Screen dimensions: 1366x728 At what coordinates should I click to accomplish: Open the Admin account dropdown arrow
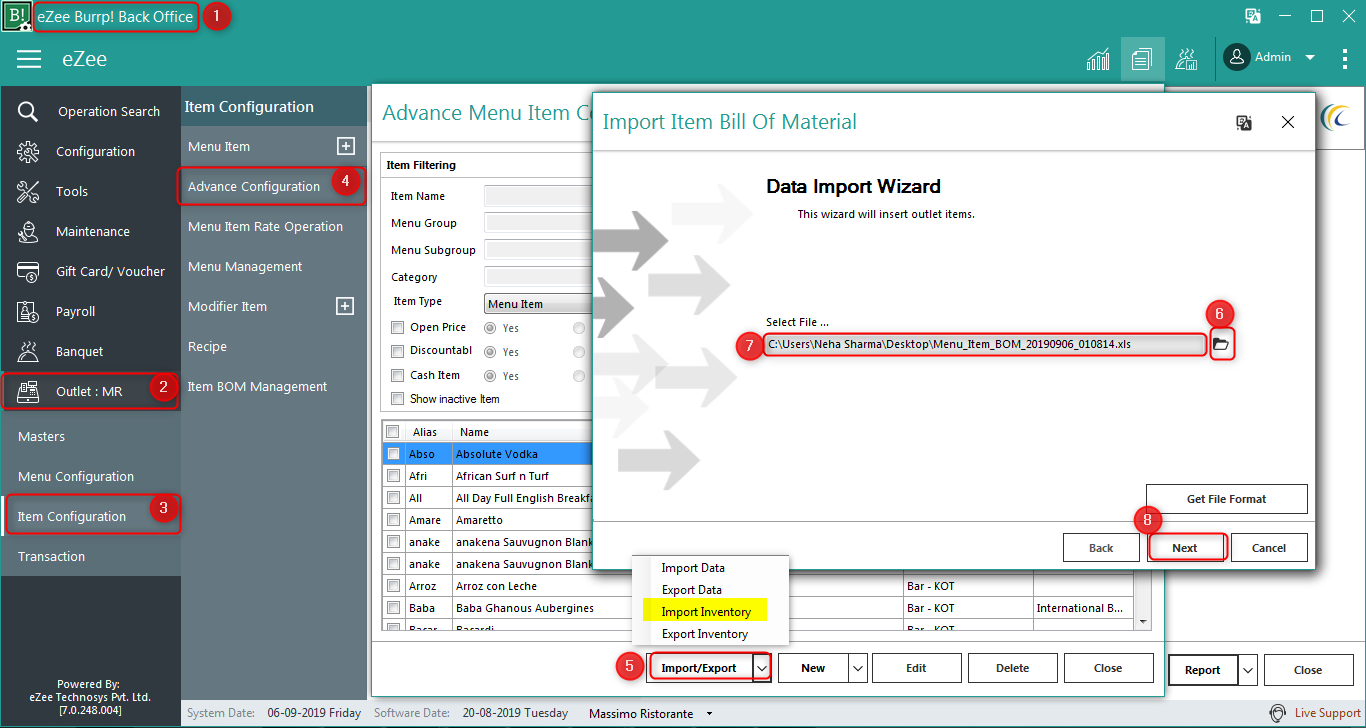click(x=1310, y=58)
